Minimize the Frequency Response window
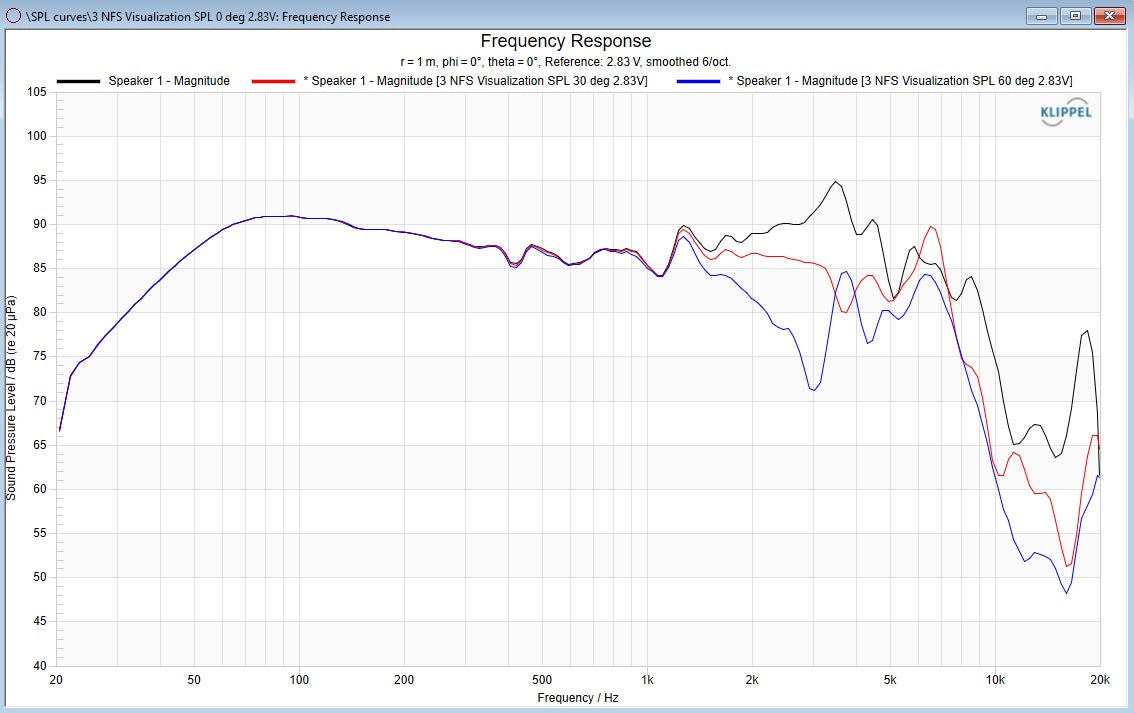Screen dimensions: 1134x713 (x=1044, y=16)
